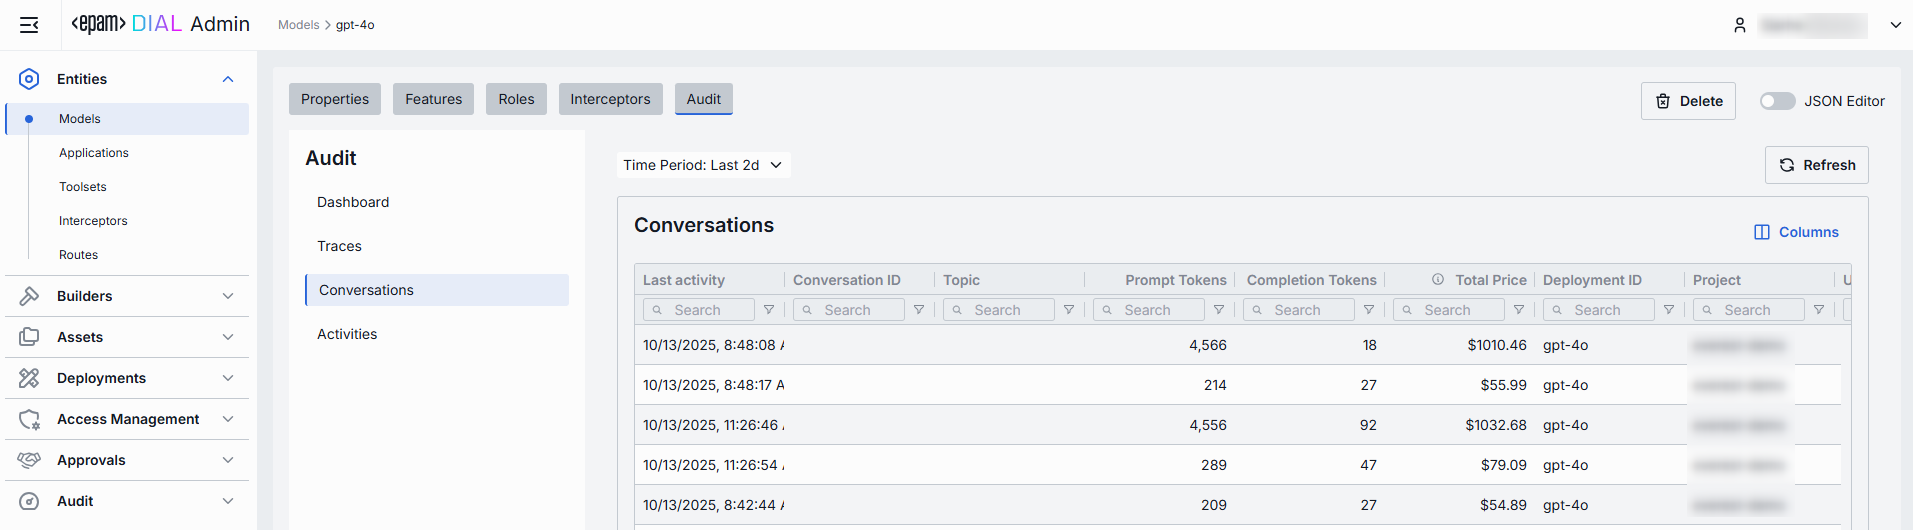The width and height of the screenshot is (1913, 530).
Task: Click the filter icon for Last activity
Action: point(769,310)
